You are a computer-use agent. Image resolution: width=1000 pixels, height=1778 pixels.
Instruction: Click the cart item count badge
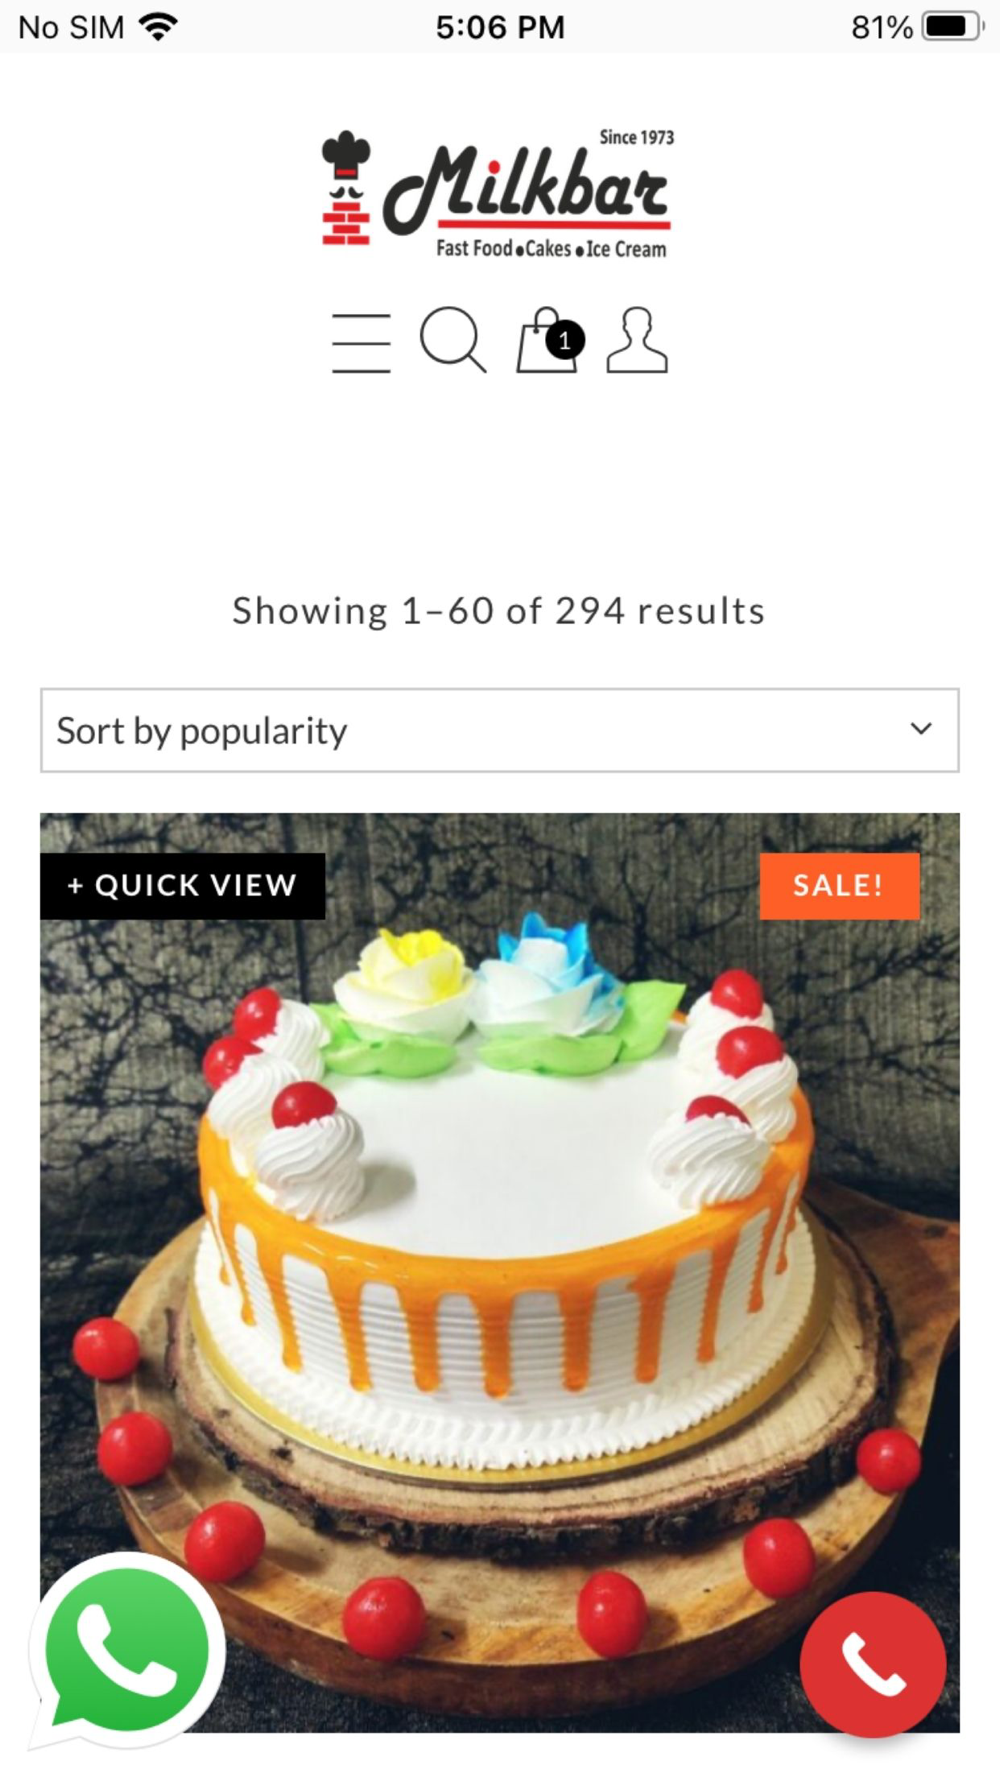coord(565,341)
